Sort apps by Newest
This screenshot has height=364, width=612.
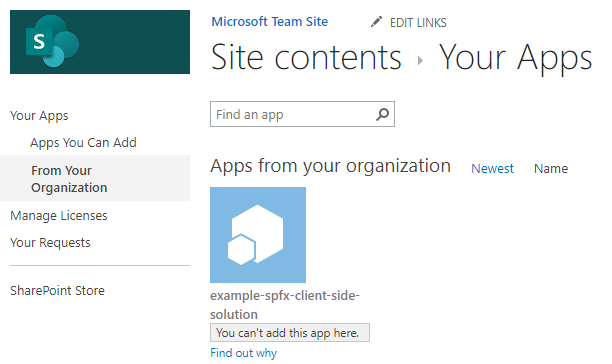pos(492,169)
